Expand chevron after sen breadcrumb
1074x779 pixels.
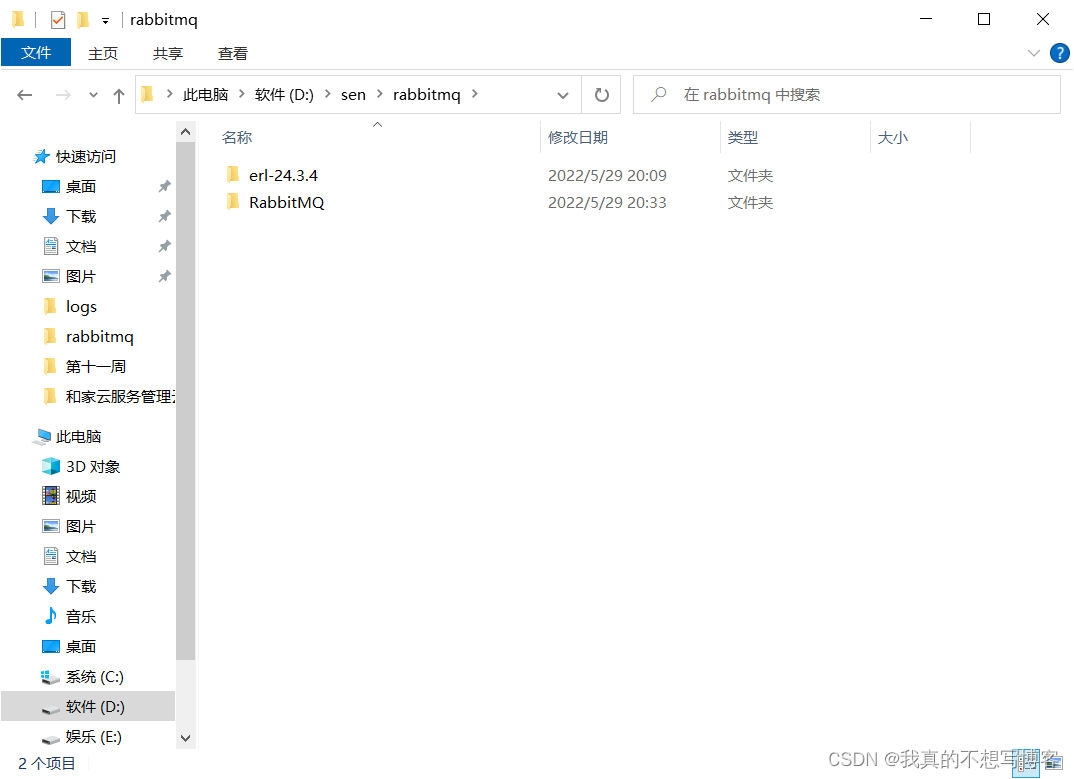point(379,94)
